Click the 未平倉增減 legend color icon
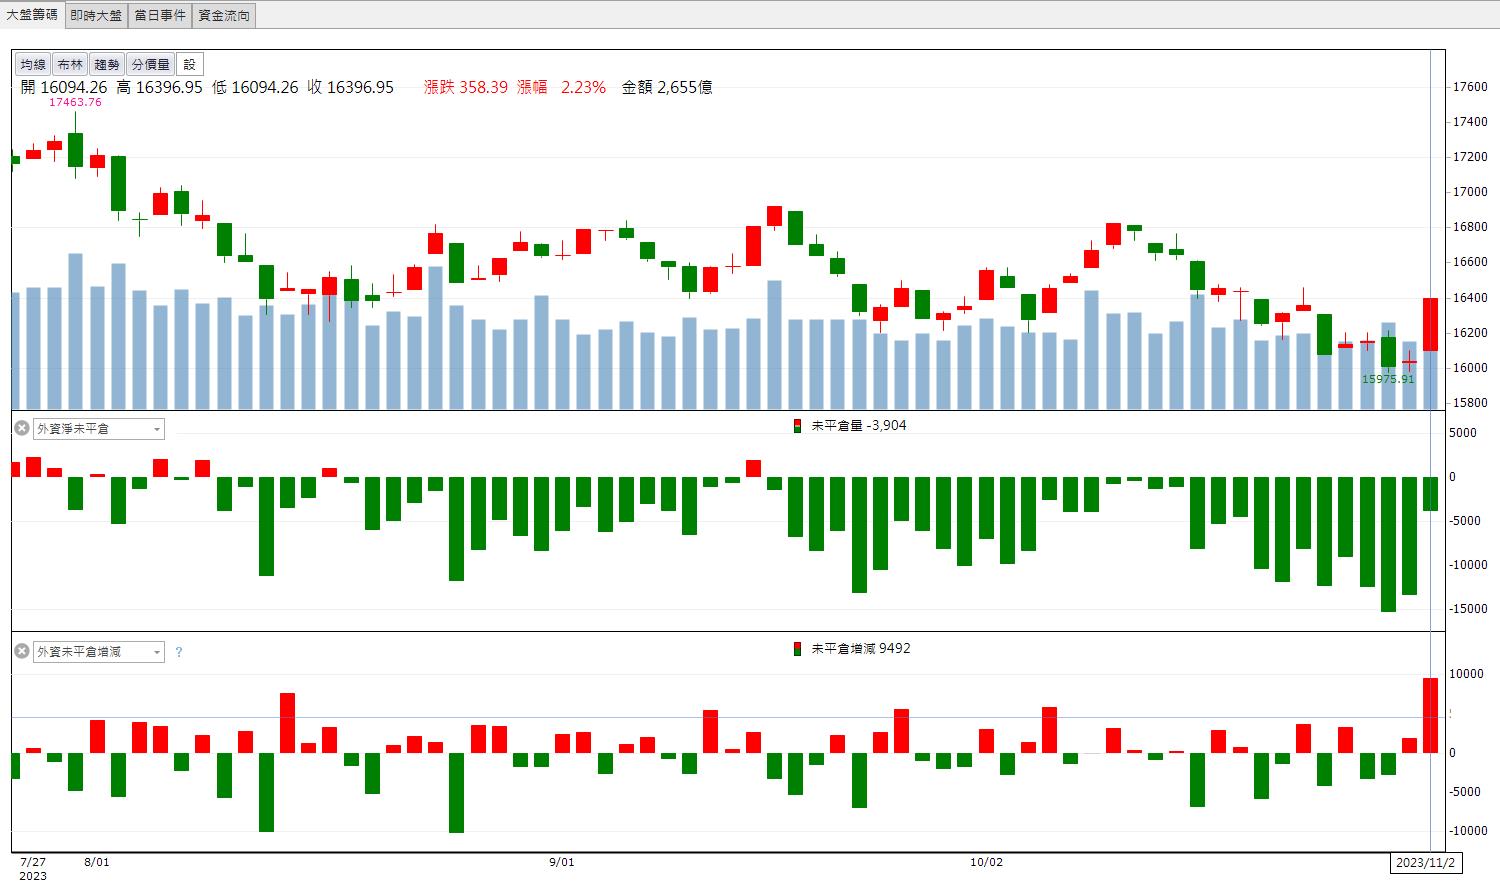This screenshot has height=884, width=1500. coord(797,648)
